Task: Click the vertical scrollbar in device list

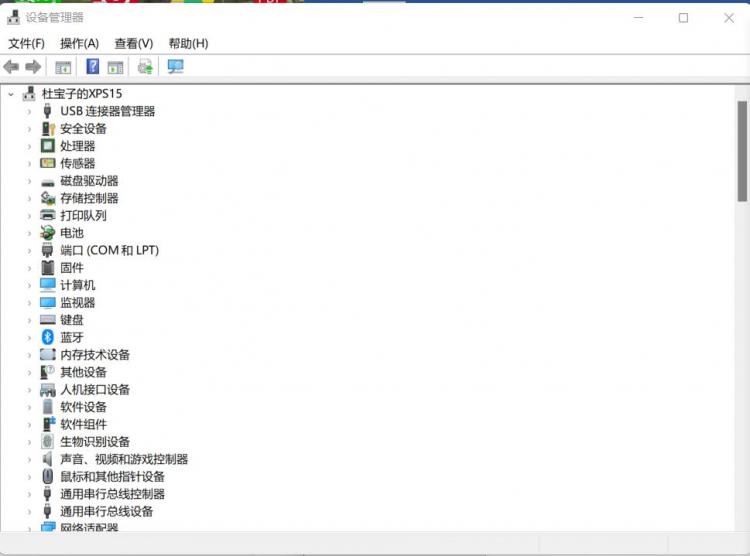Action: point(742,150)
